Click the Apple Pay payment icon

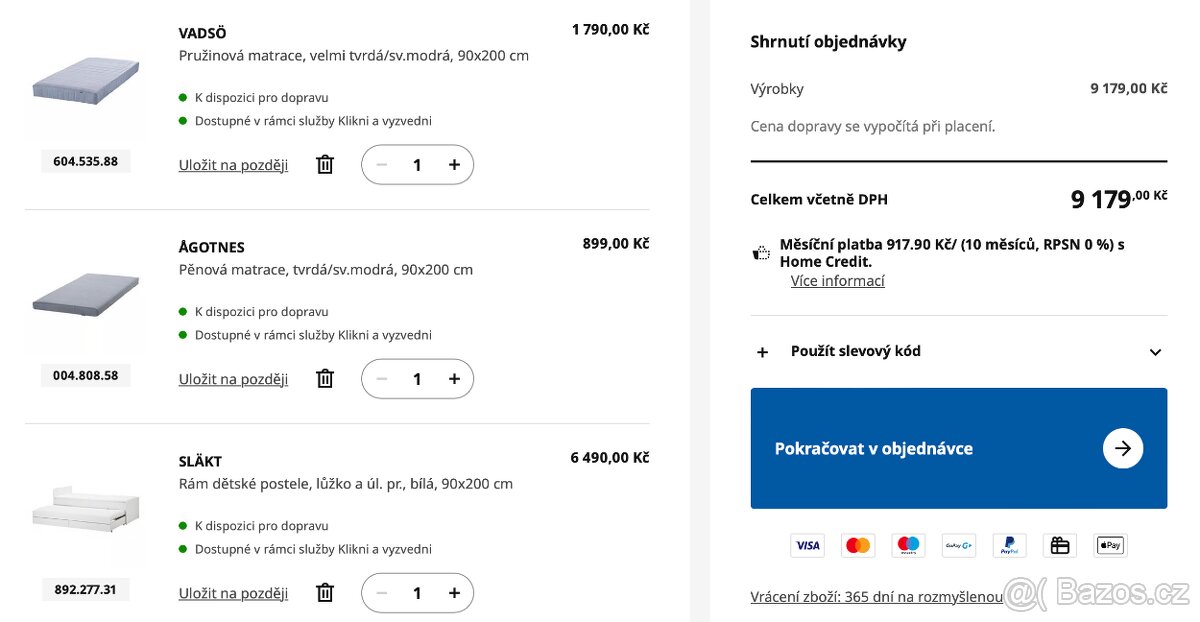tap(1110, 545)
